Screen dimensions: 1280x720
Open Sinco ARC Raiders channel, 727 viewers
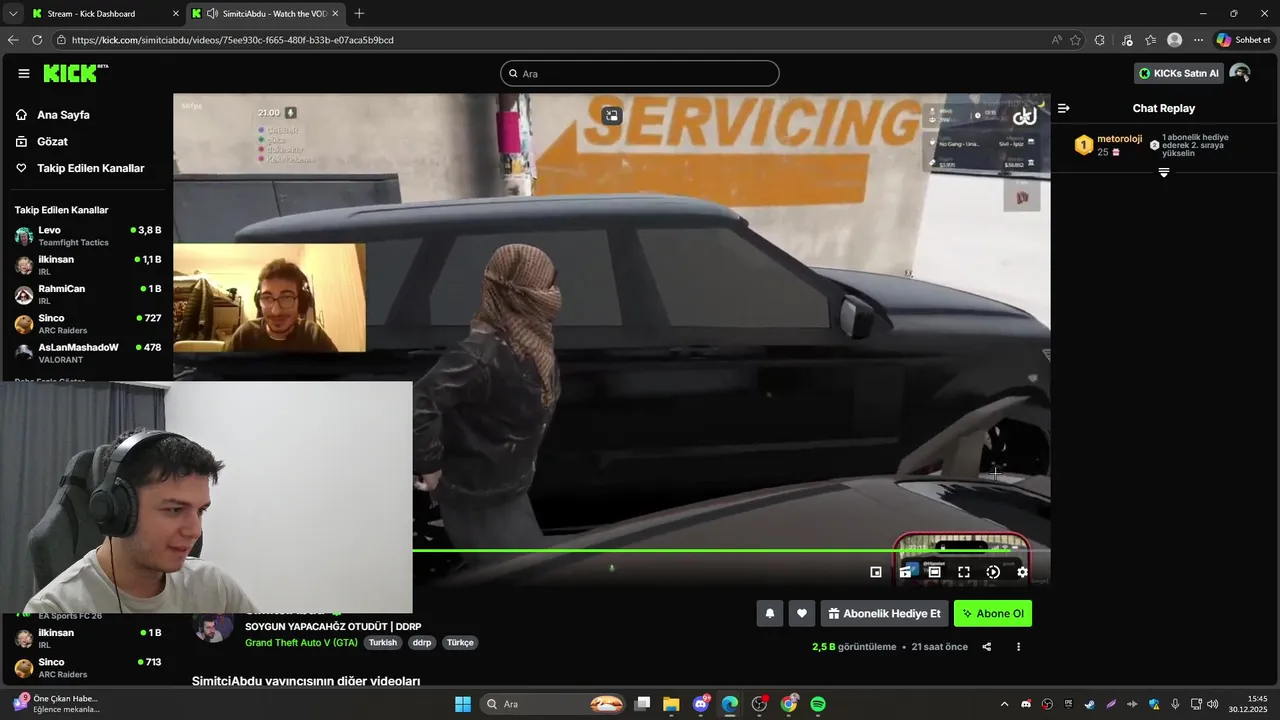88,324
